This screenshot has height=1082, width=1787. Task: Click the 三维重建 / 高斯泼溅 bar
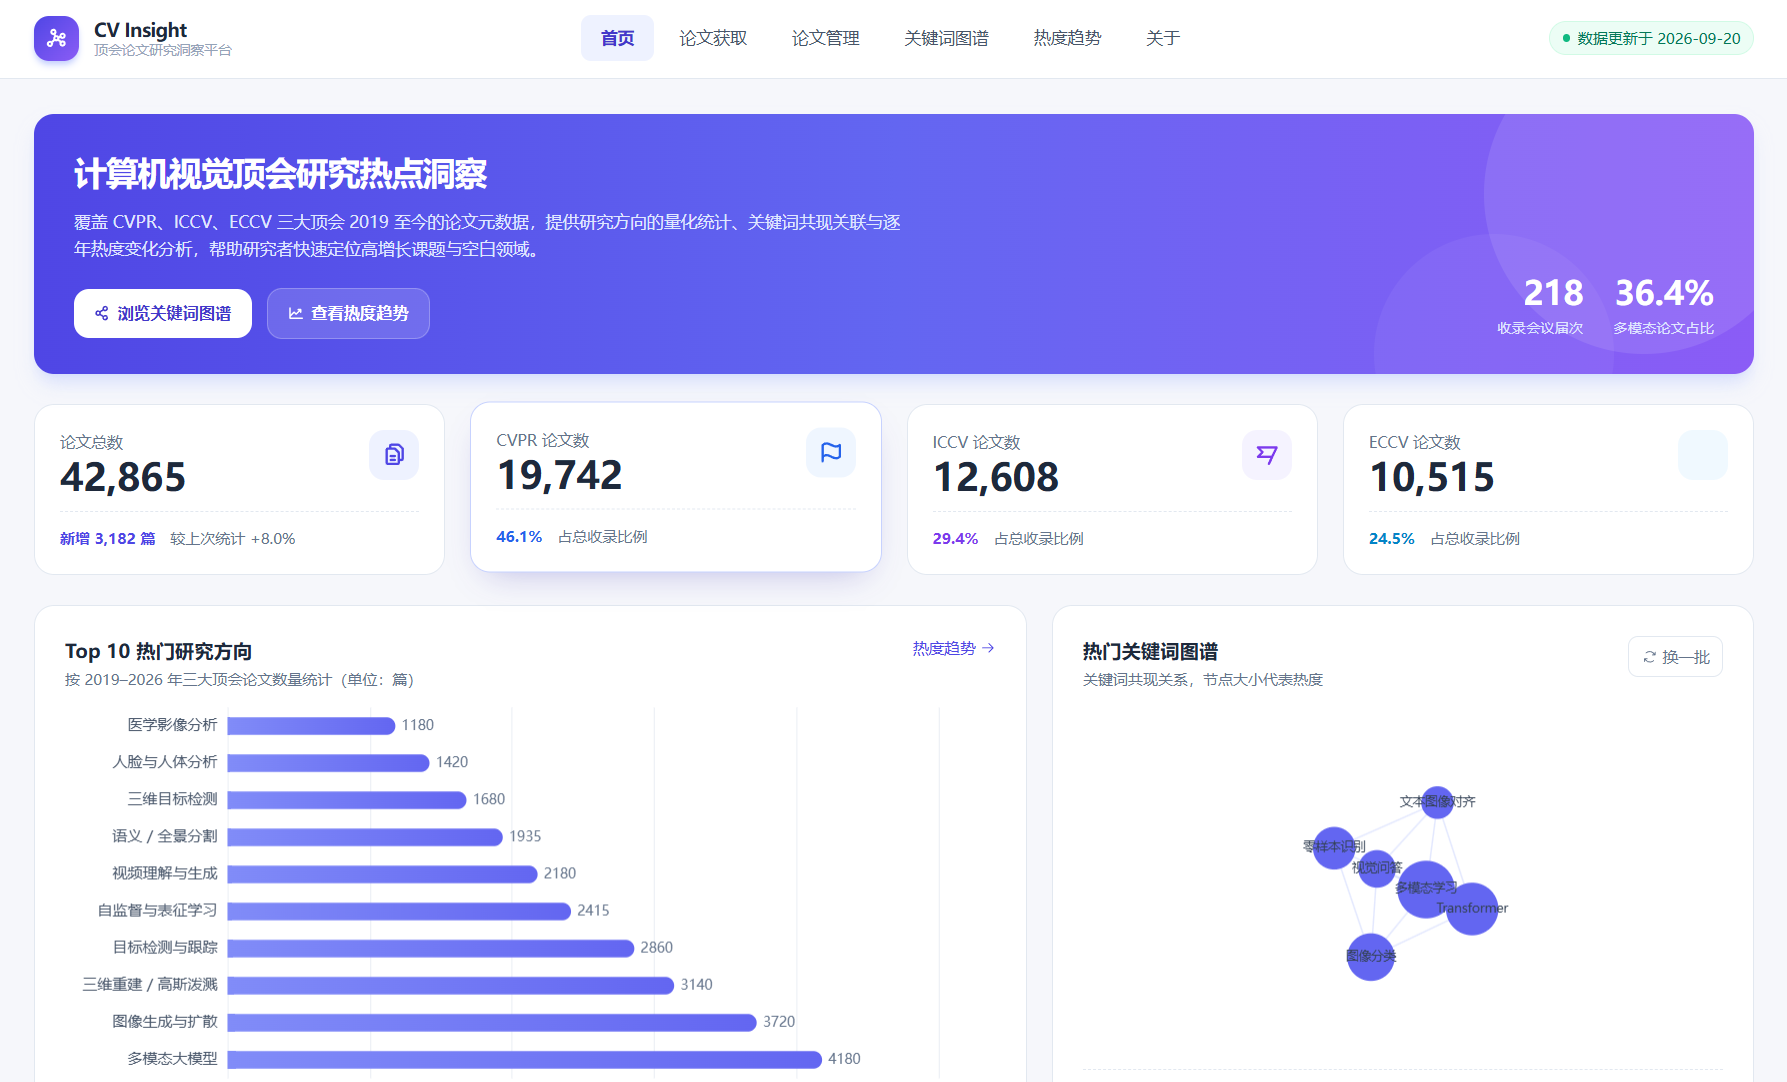pos(451,985)
